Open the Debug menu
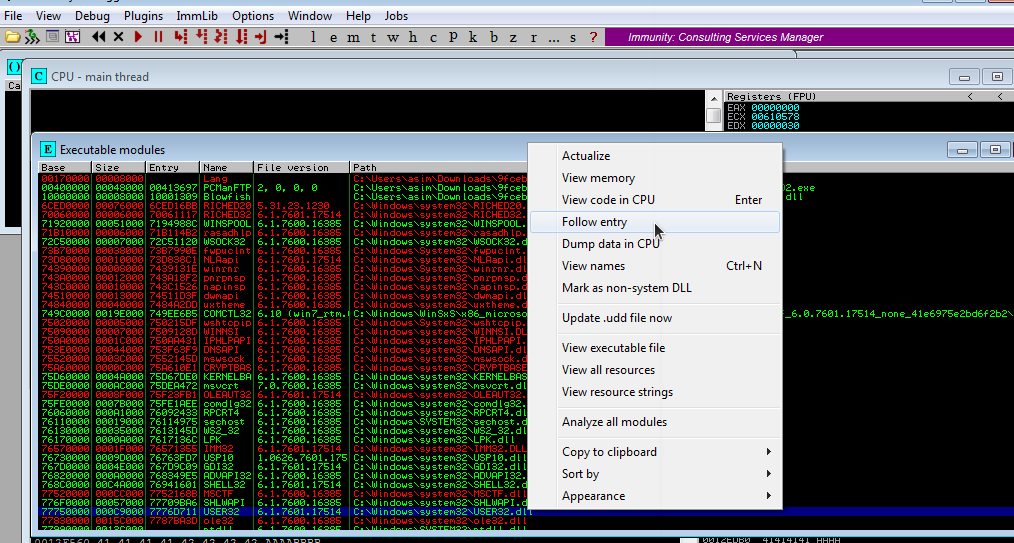This screenshot has height=543, width=1014. 92,16
